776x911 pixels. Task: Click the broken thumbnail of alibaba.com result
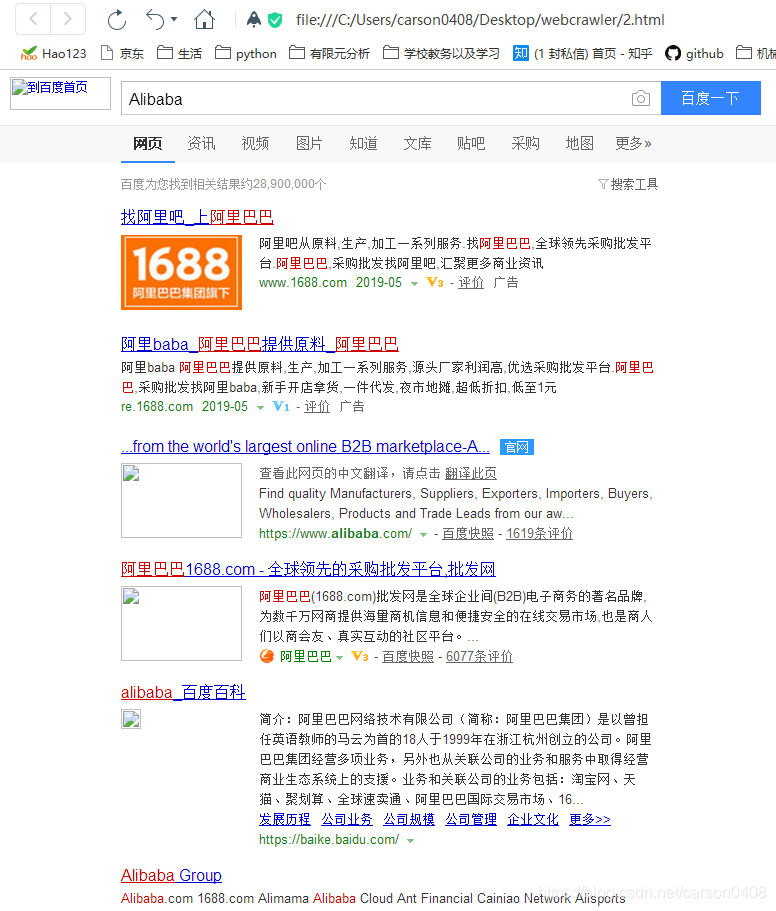click(x=181, y=500)
